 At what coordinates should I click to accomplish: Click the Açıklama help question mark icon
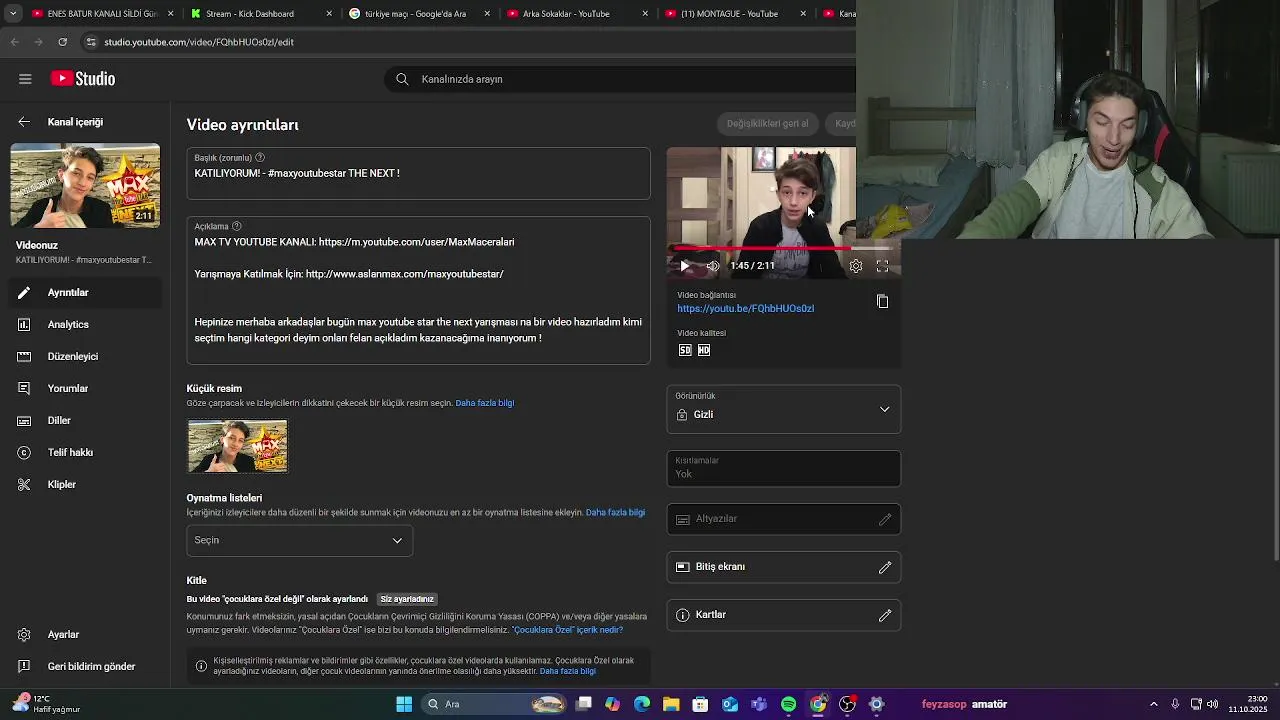(236, 226)
